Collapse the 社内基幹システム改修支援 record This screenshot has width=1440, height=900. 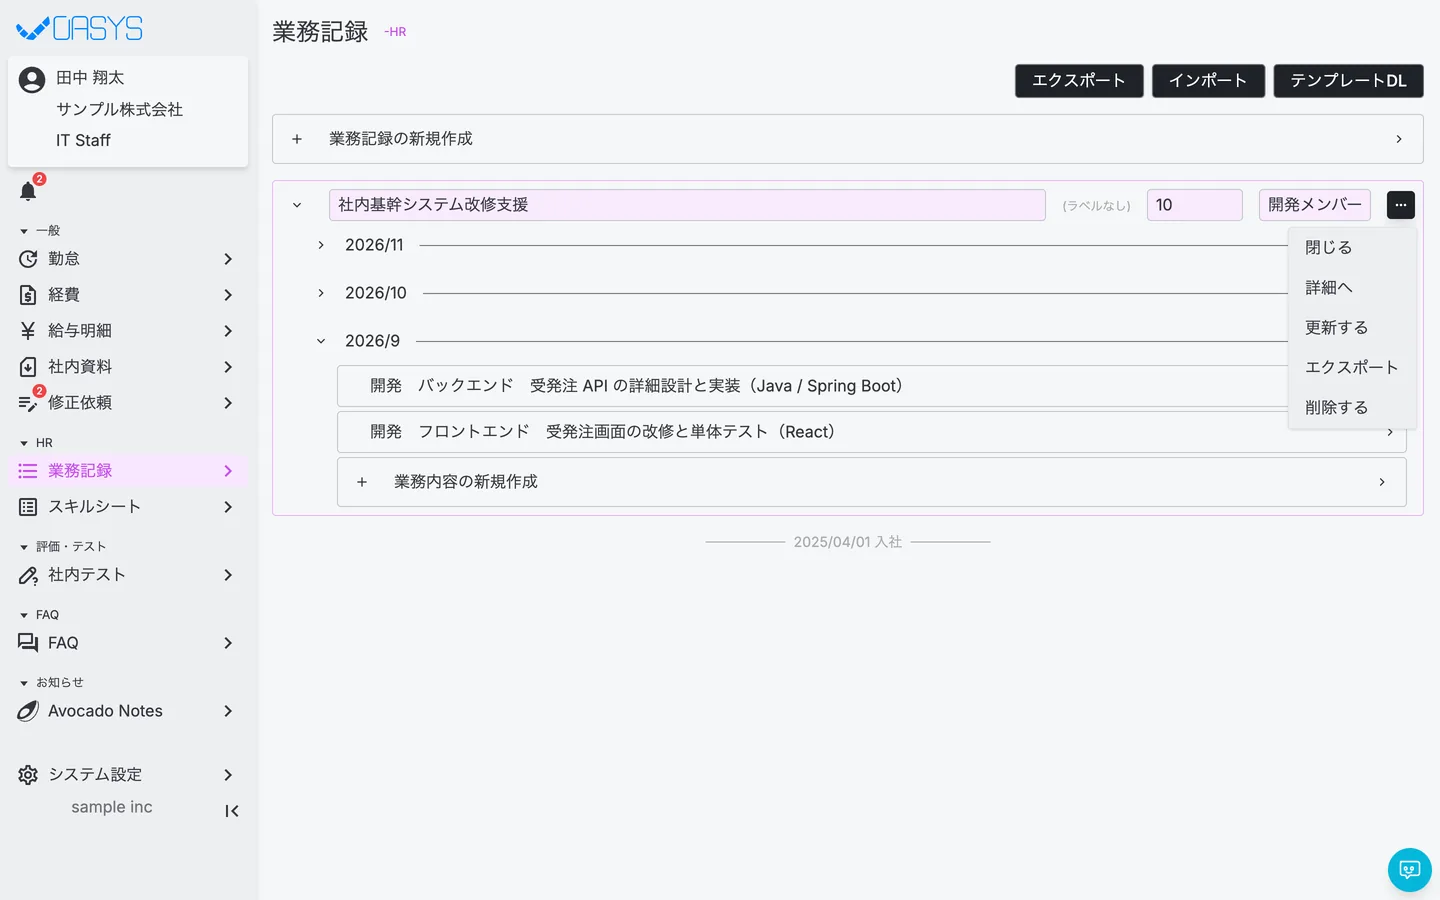coord(297,205)
